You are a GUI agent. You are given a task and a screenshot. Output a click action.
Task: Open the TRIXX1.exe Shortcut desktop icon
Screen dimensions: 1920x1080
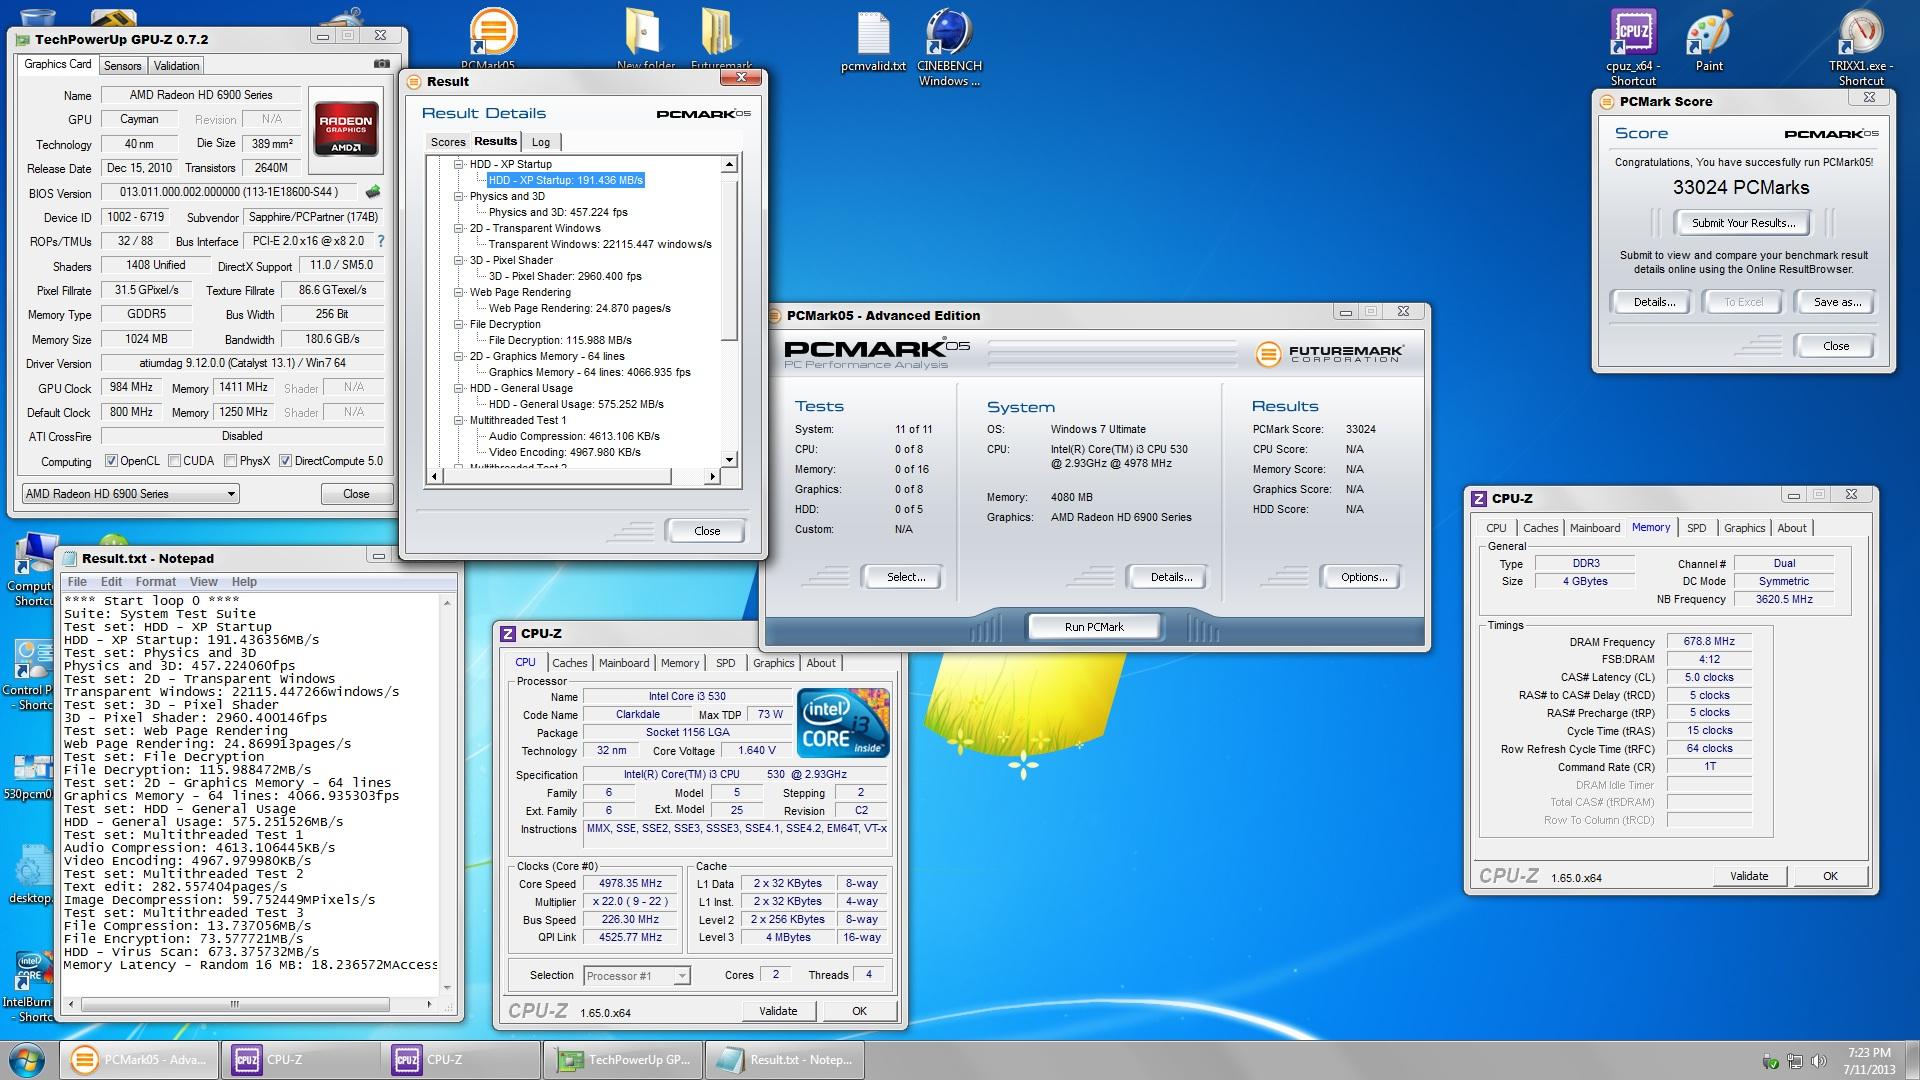(1861, 47)
